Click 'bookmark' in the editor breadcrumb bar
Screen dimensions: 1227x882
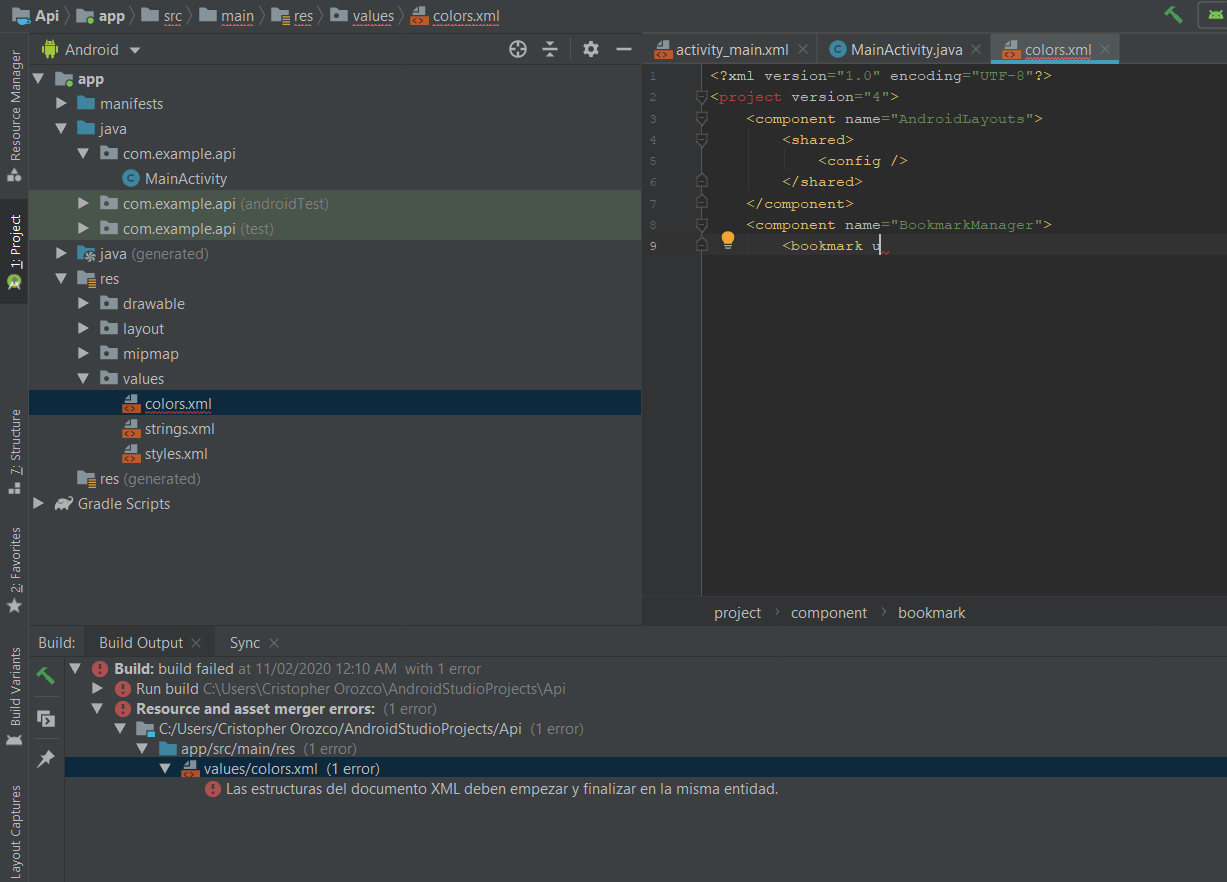click(931, 612)
